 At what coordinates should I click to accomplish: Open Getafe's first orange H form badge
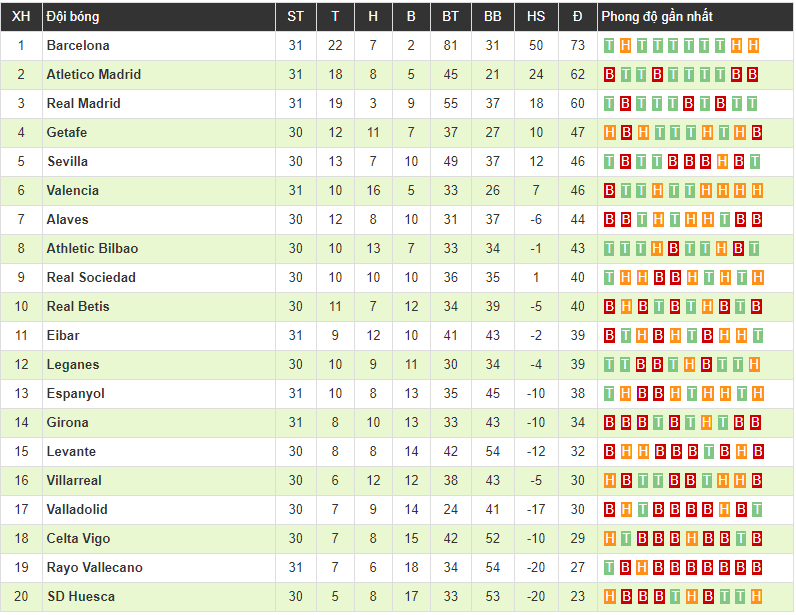click(609, 132)
